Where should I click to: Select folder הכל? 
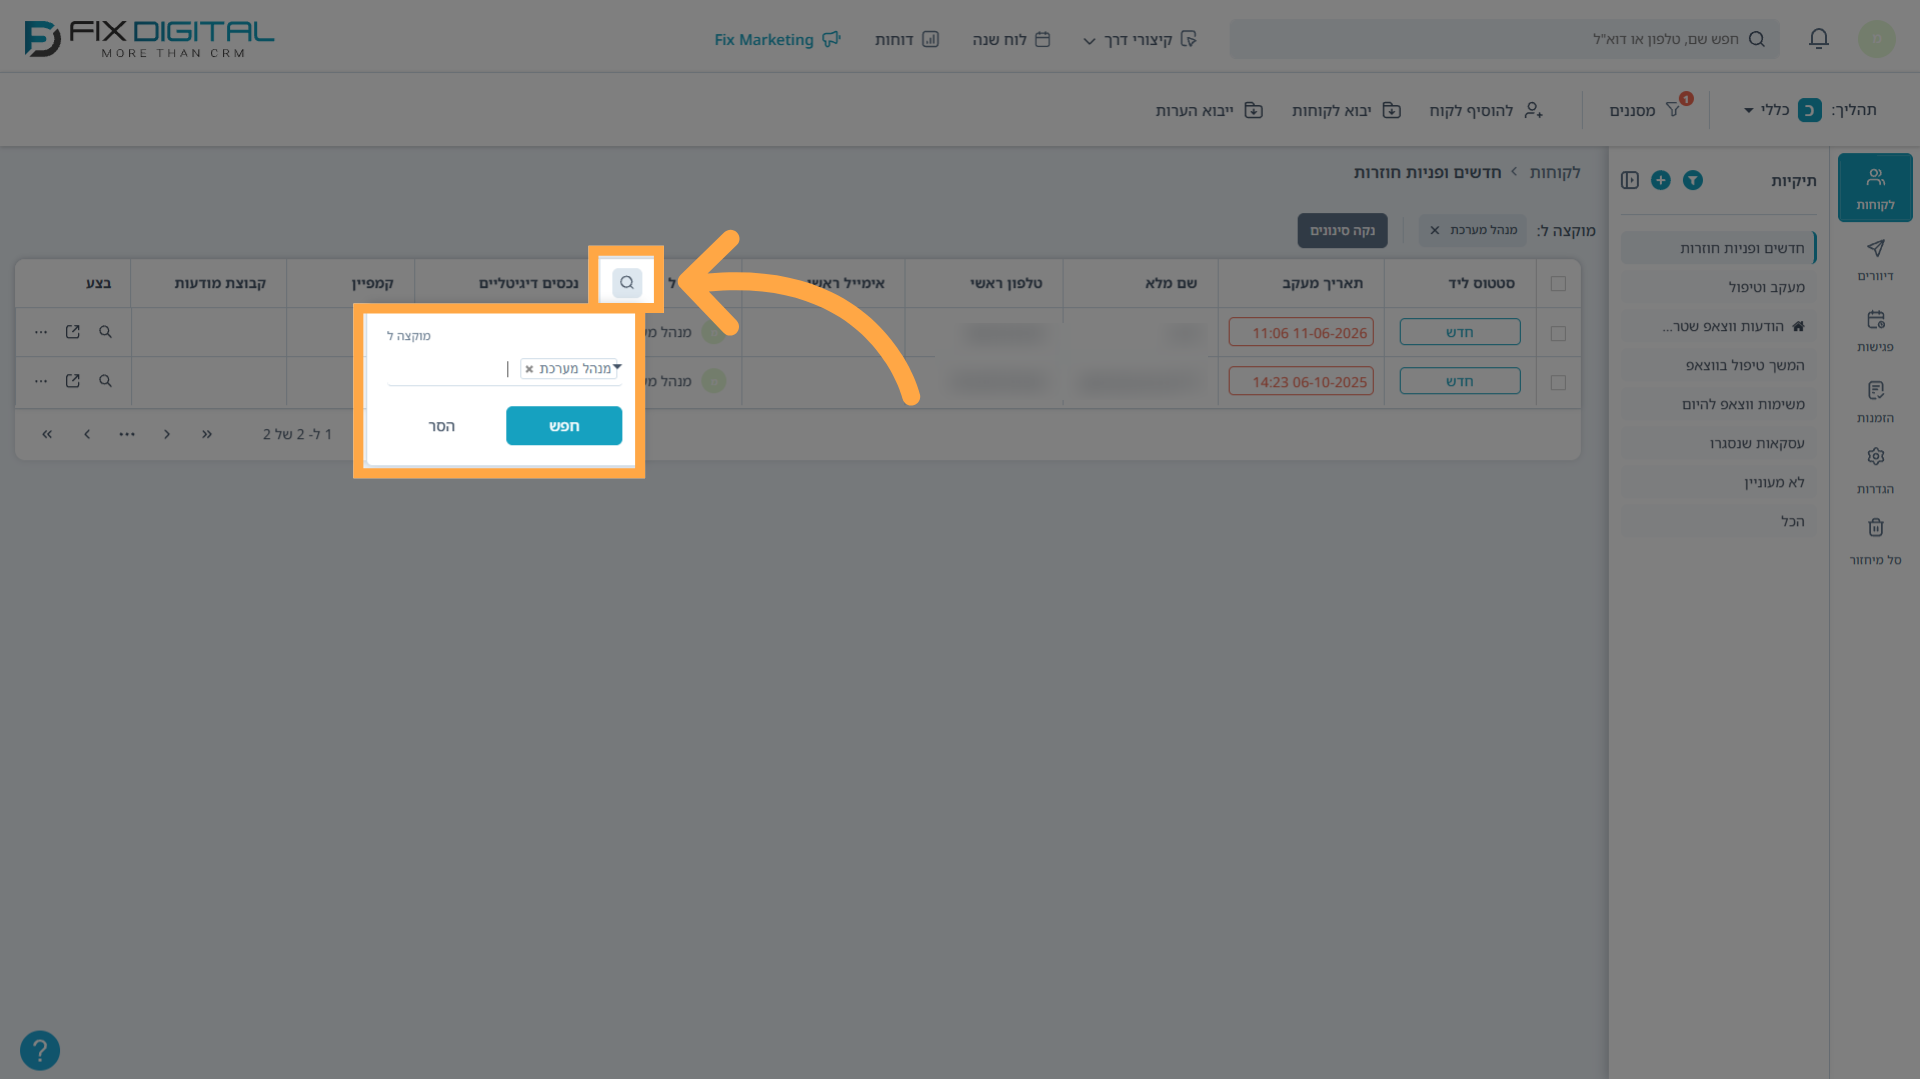pos(1718,521)
